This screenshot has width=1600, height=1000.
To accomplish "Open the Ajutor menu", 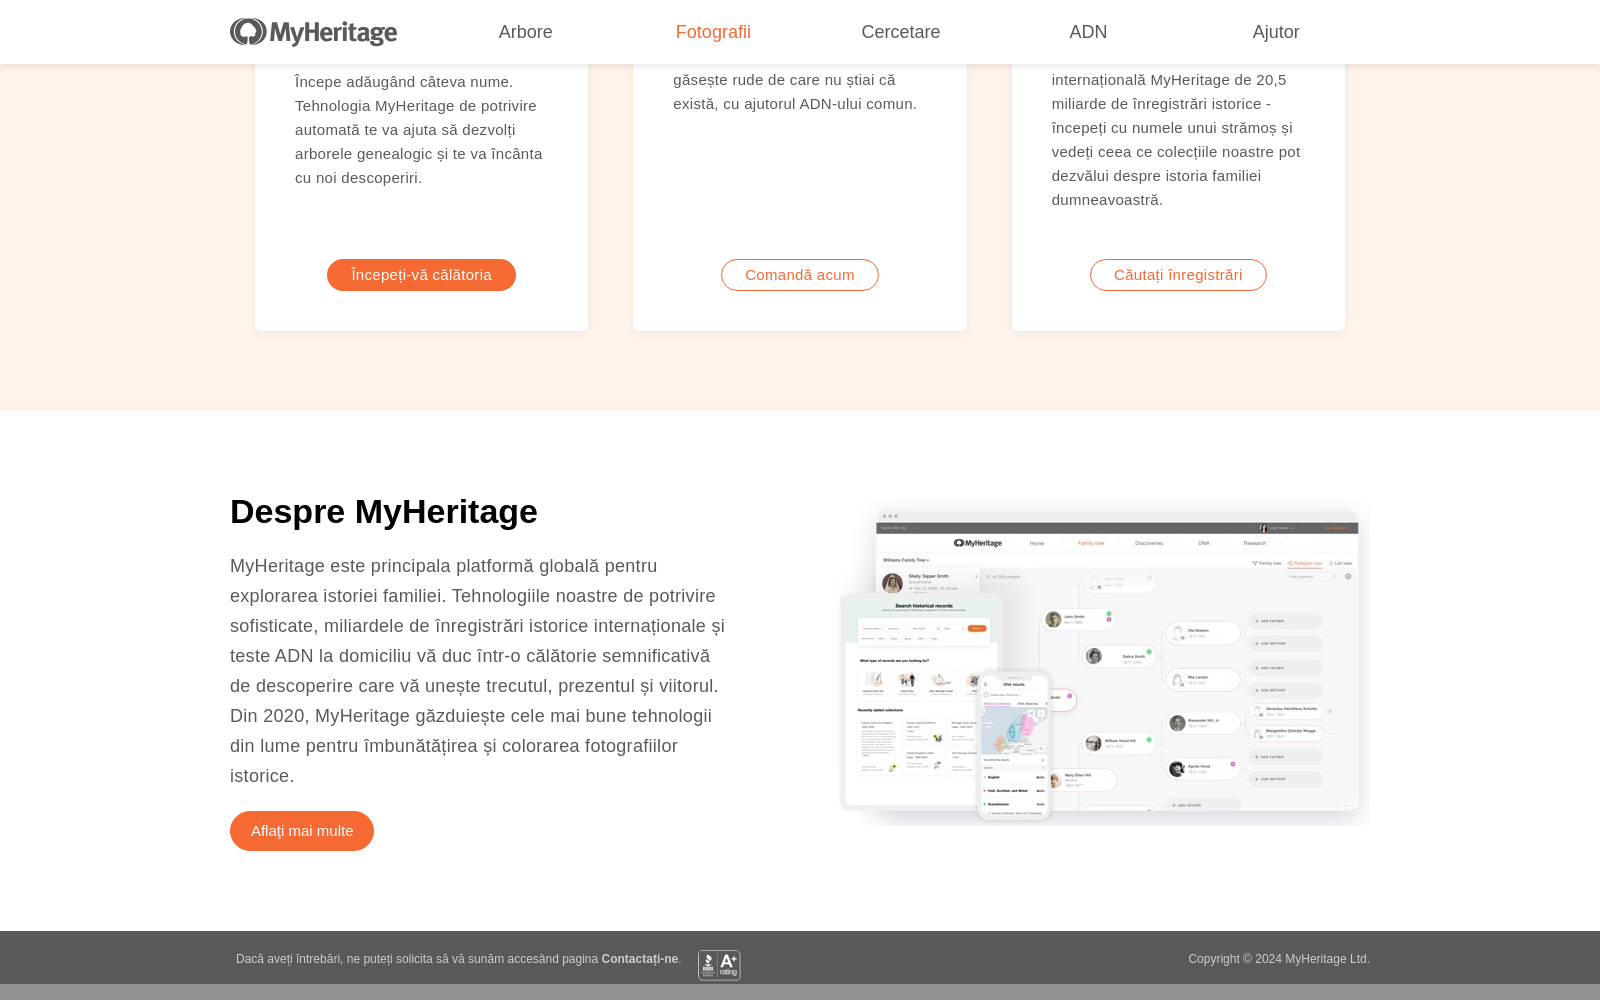I will (1276, 32).
